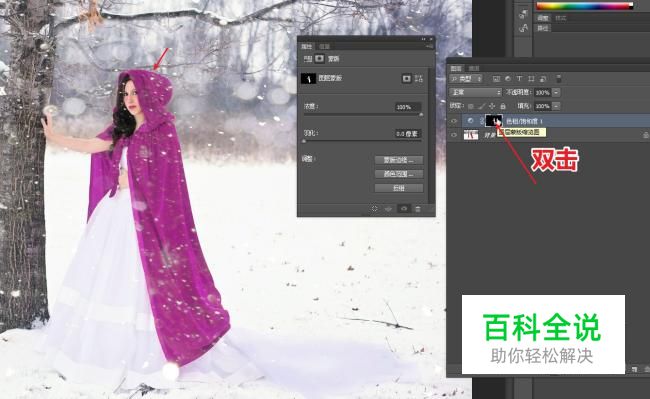Click the Hue/Saturation layer mask thumbnail

pyautogui.click(x=494, y=121)
